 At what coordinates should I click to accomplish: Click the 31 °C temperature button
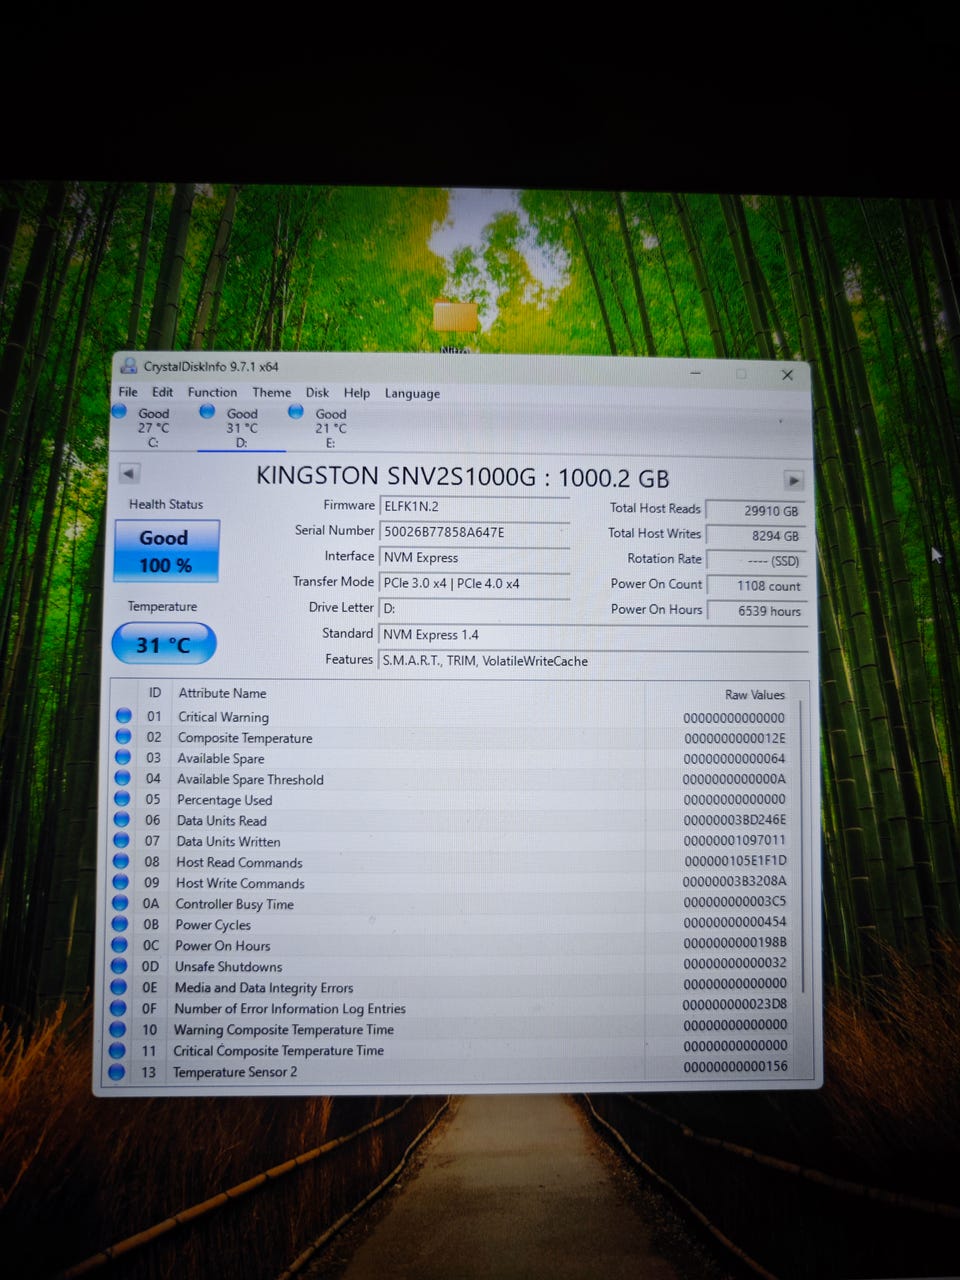pos(164,644)
